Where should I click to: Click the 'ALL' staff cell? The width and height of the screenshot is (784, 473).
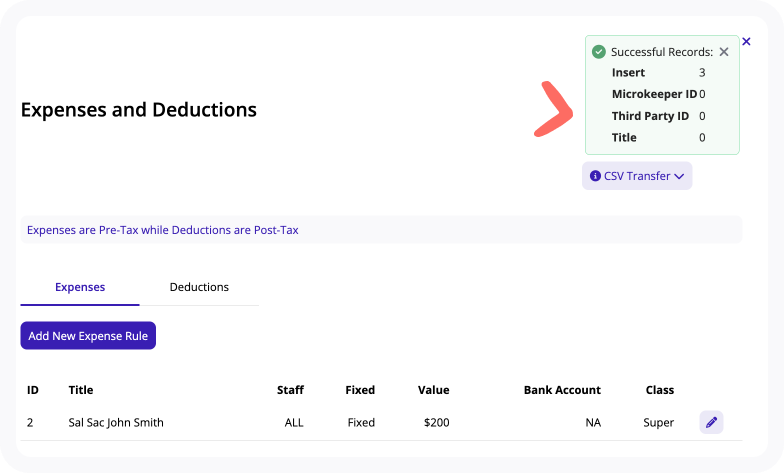click(294, 422)
